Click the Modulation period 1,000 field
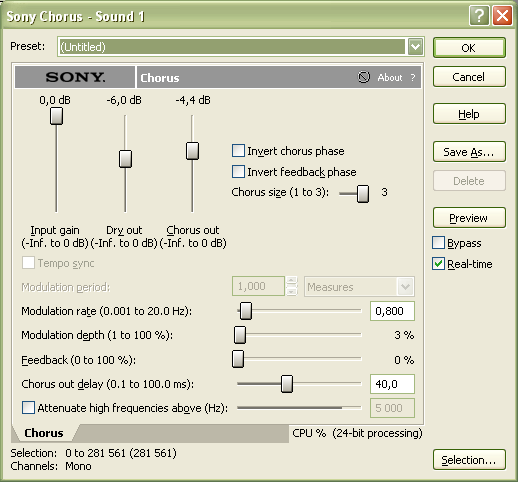The width and height of the screenshot is (518, 482). (258, 286)
